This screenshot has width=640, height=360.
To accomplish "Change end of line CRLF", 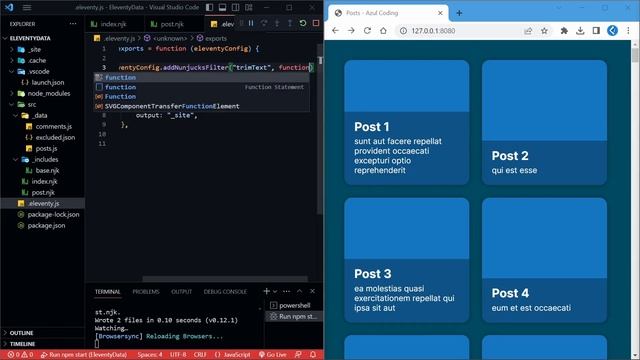I will pyautogui.click(x=200, y=355).
